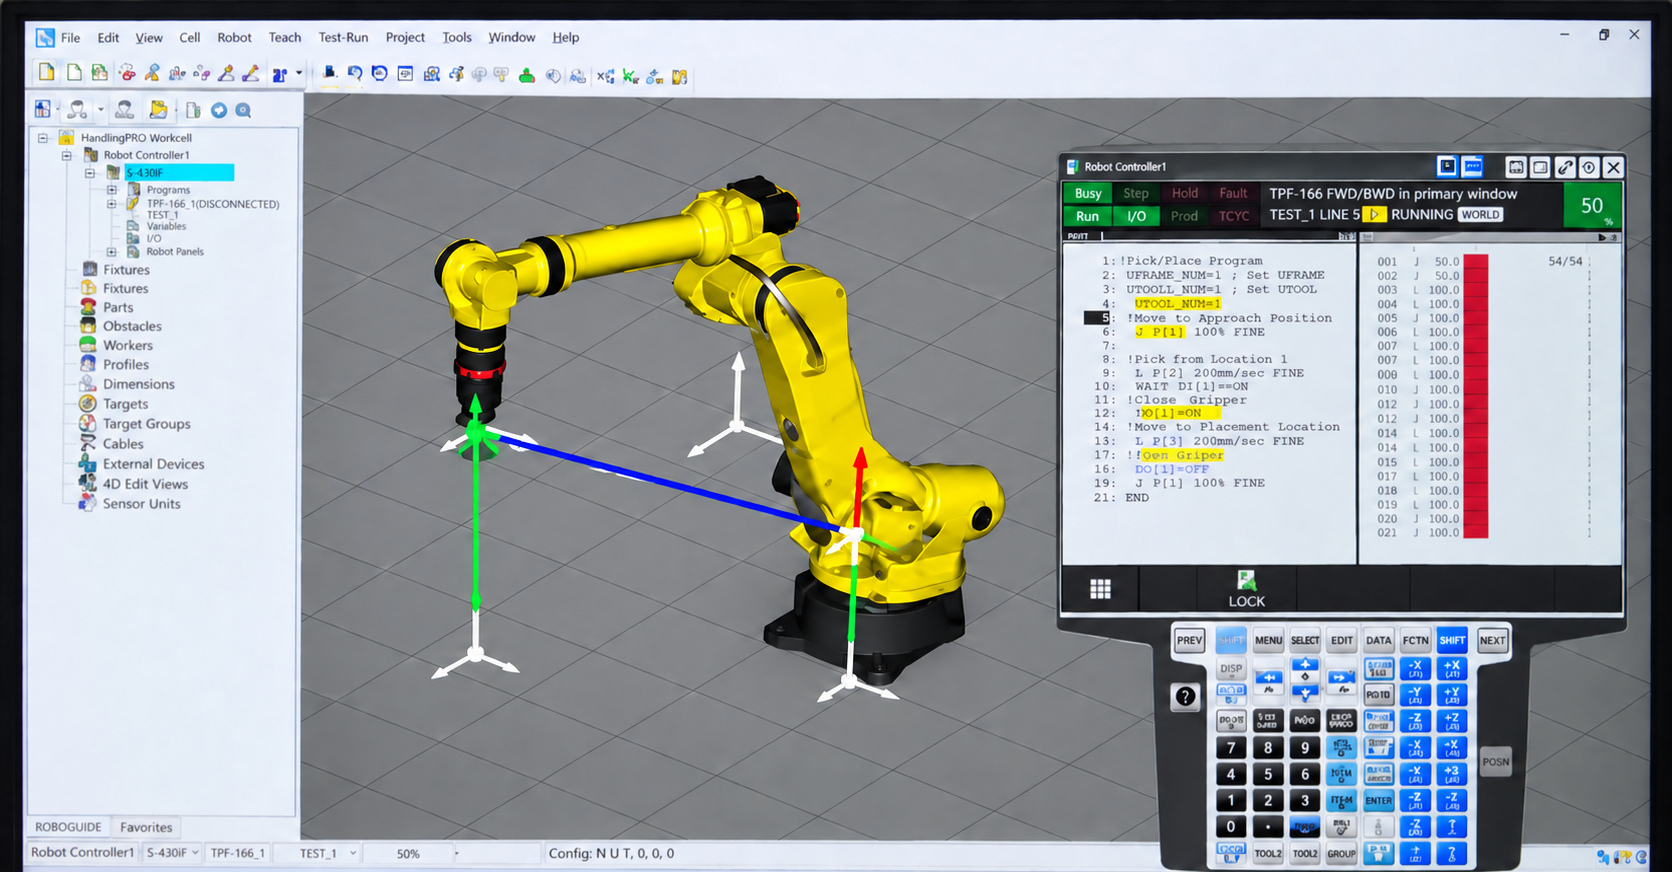Screen dimensions: 1672x872
Task: Click the navigator blue arrow circle icon
Action: pyautogui.click(x=219, y=110)
